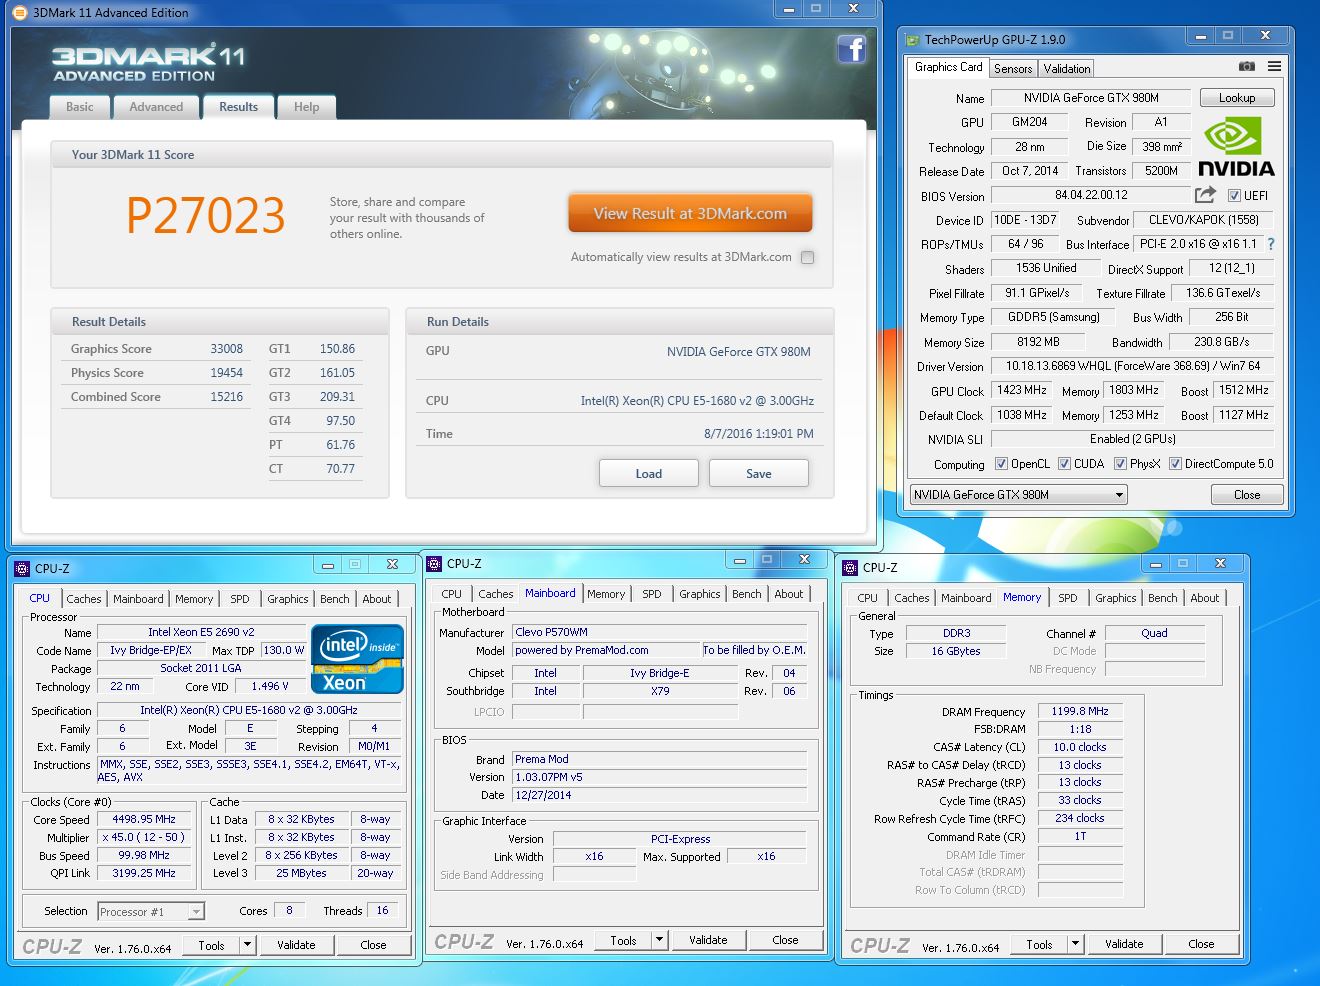1320x986 pixels.
Task: Click the Close button in GPU-Z
Action: [1247, 495]
